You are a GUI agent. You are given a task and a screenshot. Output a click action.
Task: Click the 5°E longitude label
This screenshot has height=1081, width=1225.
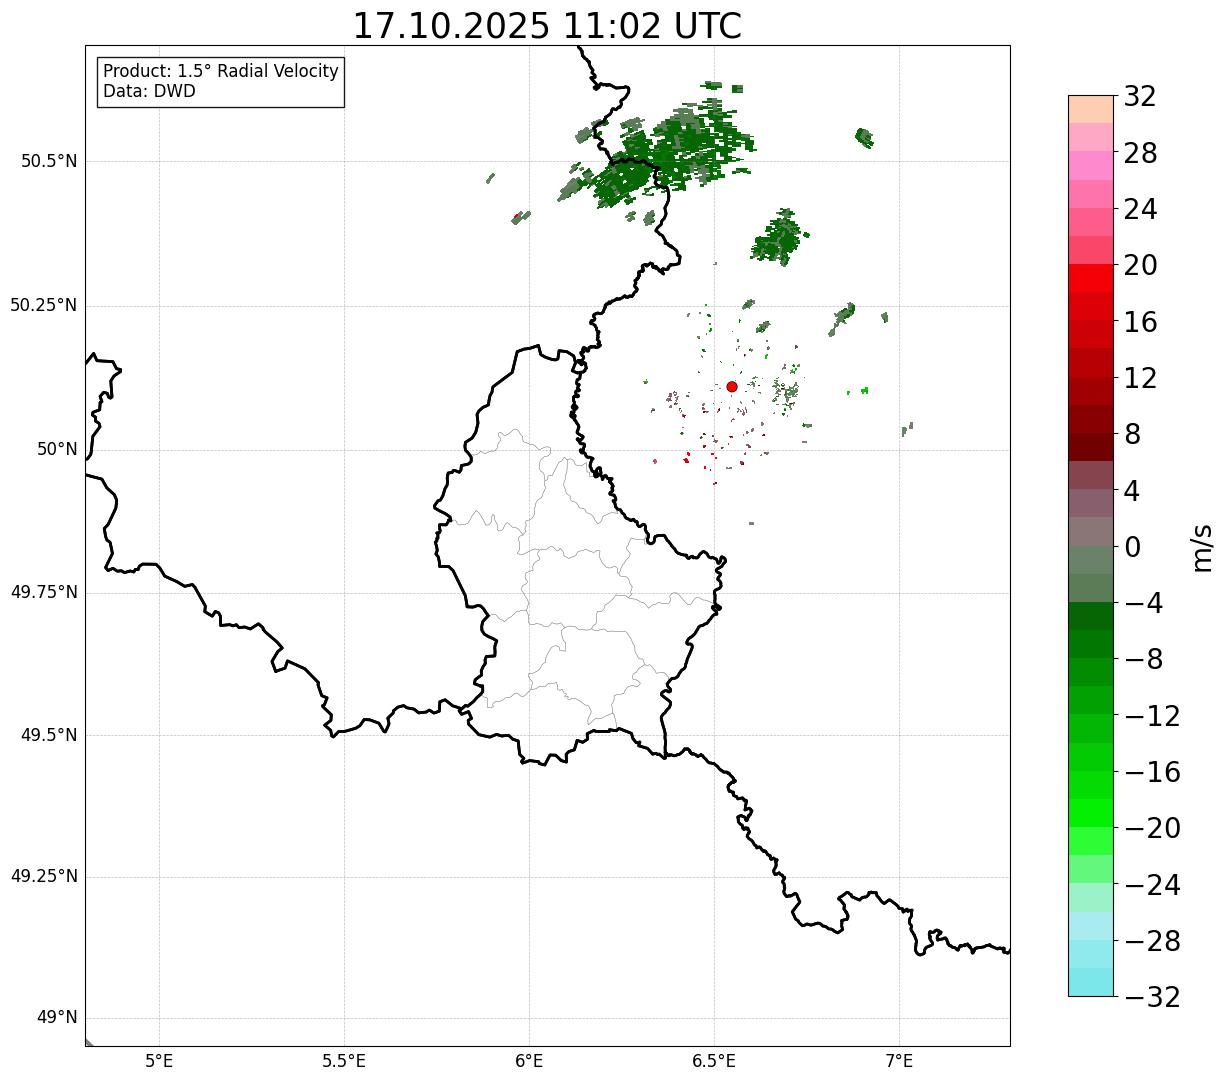click(x=159, y=1061)
